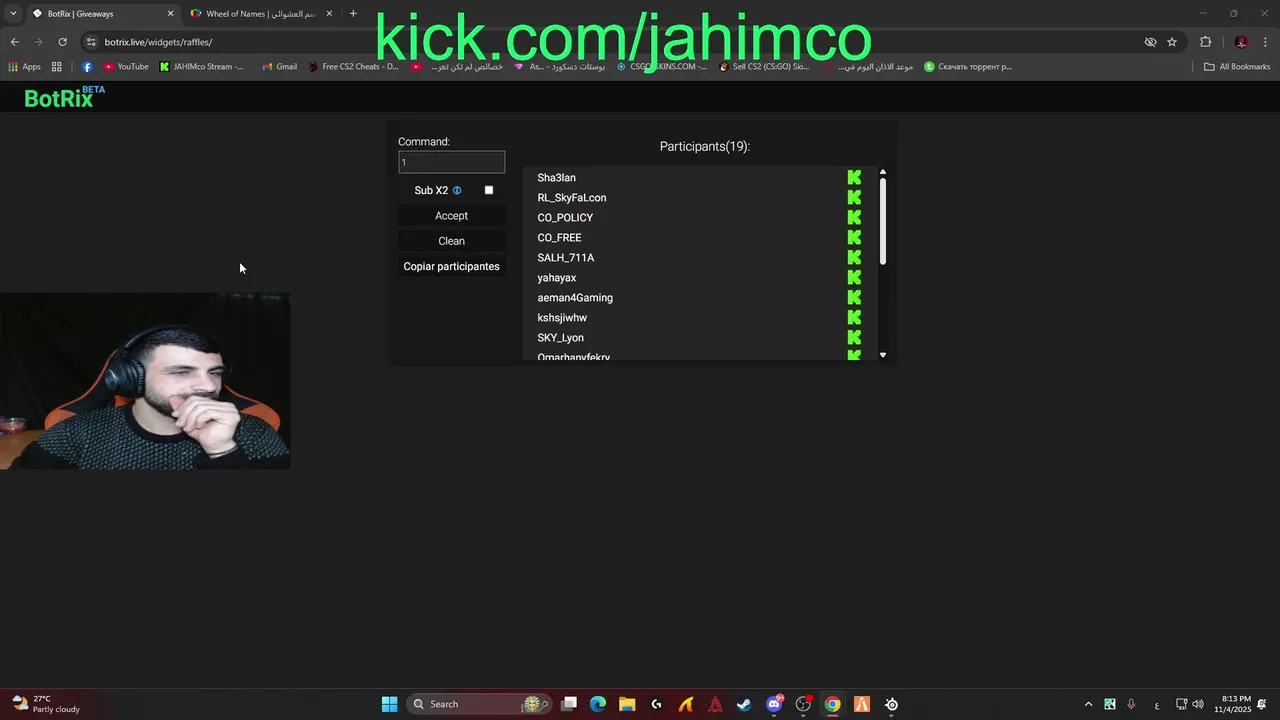Open Steam from taskbar
The height and width of the screenshot is (720, 1280).
coord(744,704)
